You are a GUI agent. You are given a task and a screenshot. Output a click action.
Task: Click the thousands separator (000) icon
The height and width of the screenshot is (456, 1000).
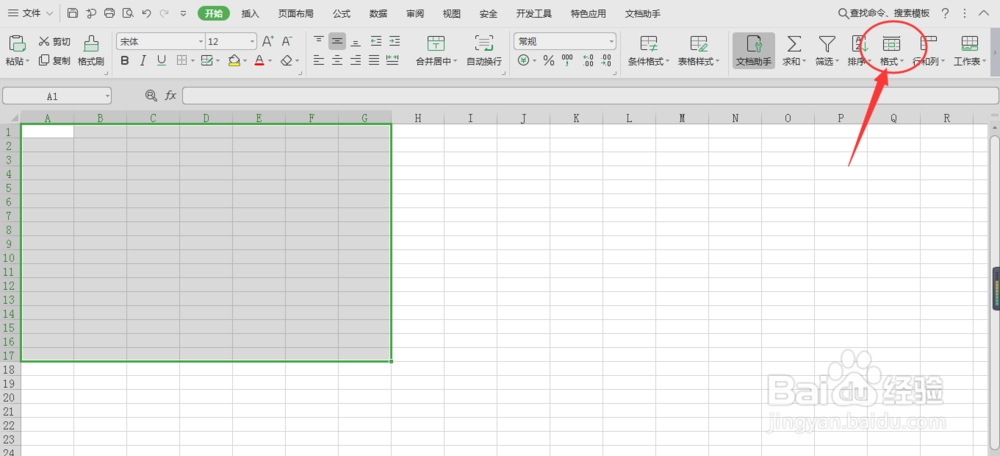tap(568, 61)
